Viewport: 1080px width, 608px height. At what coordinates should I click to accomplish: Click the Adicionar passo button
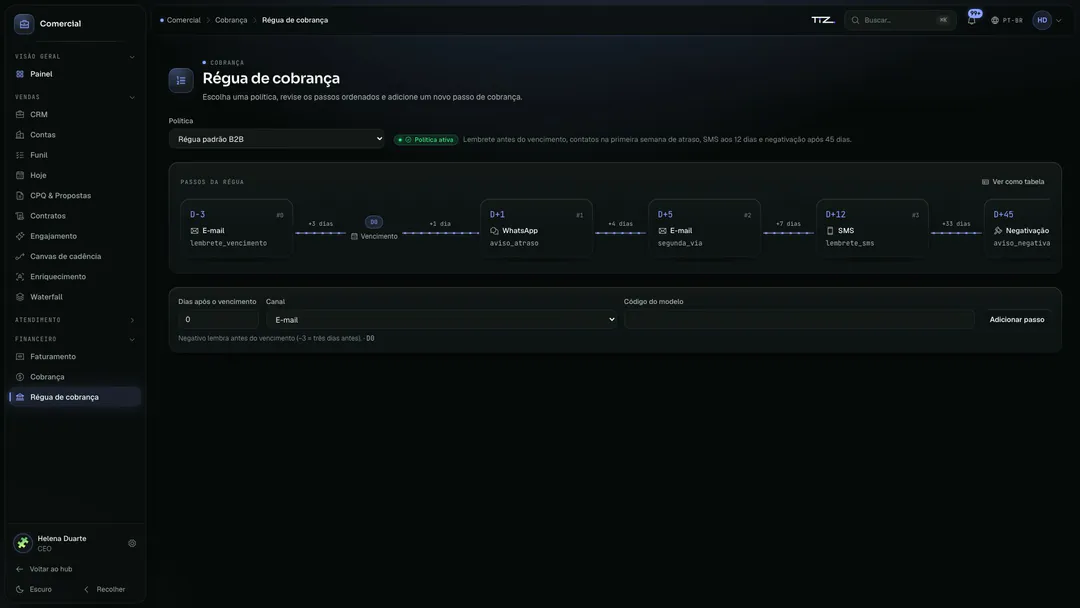pyautogui.click(x=1017, y=319)
